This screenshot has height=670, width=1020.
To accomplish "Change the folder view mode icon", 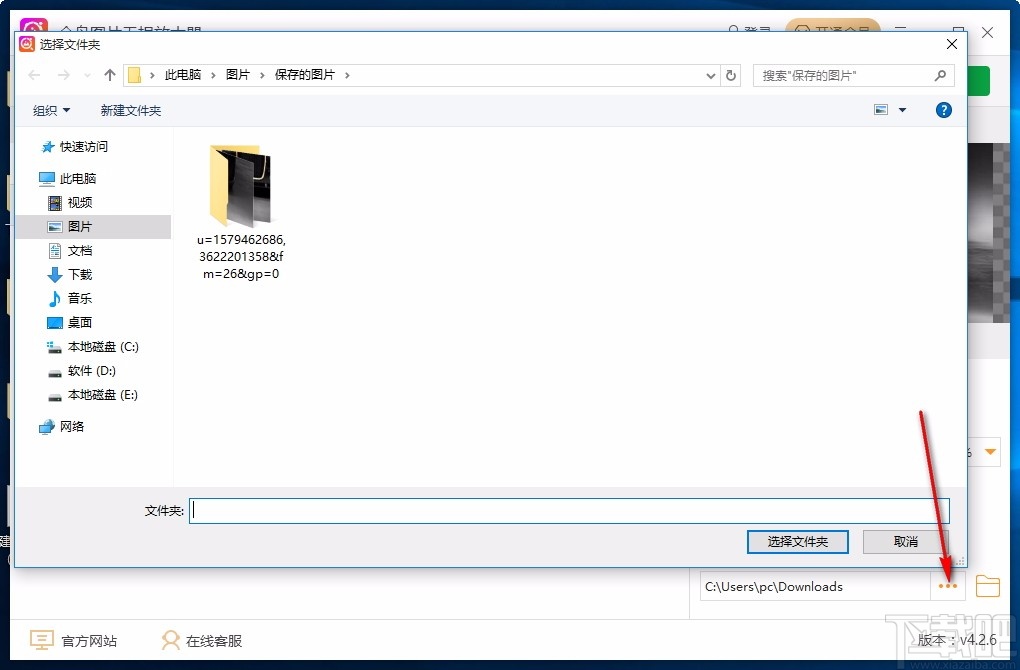I will pyautogui.click(x=882, y=110).
